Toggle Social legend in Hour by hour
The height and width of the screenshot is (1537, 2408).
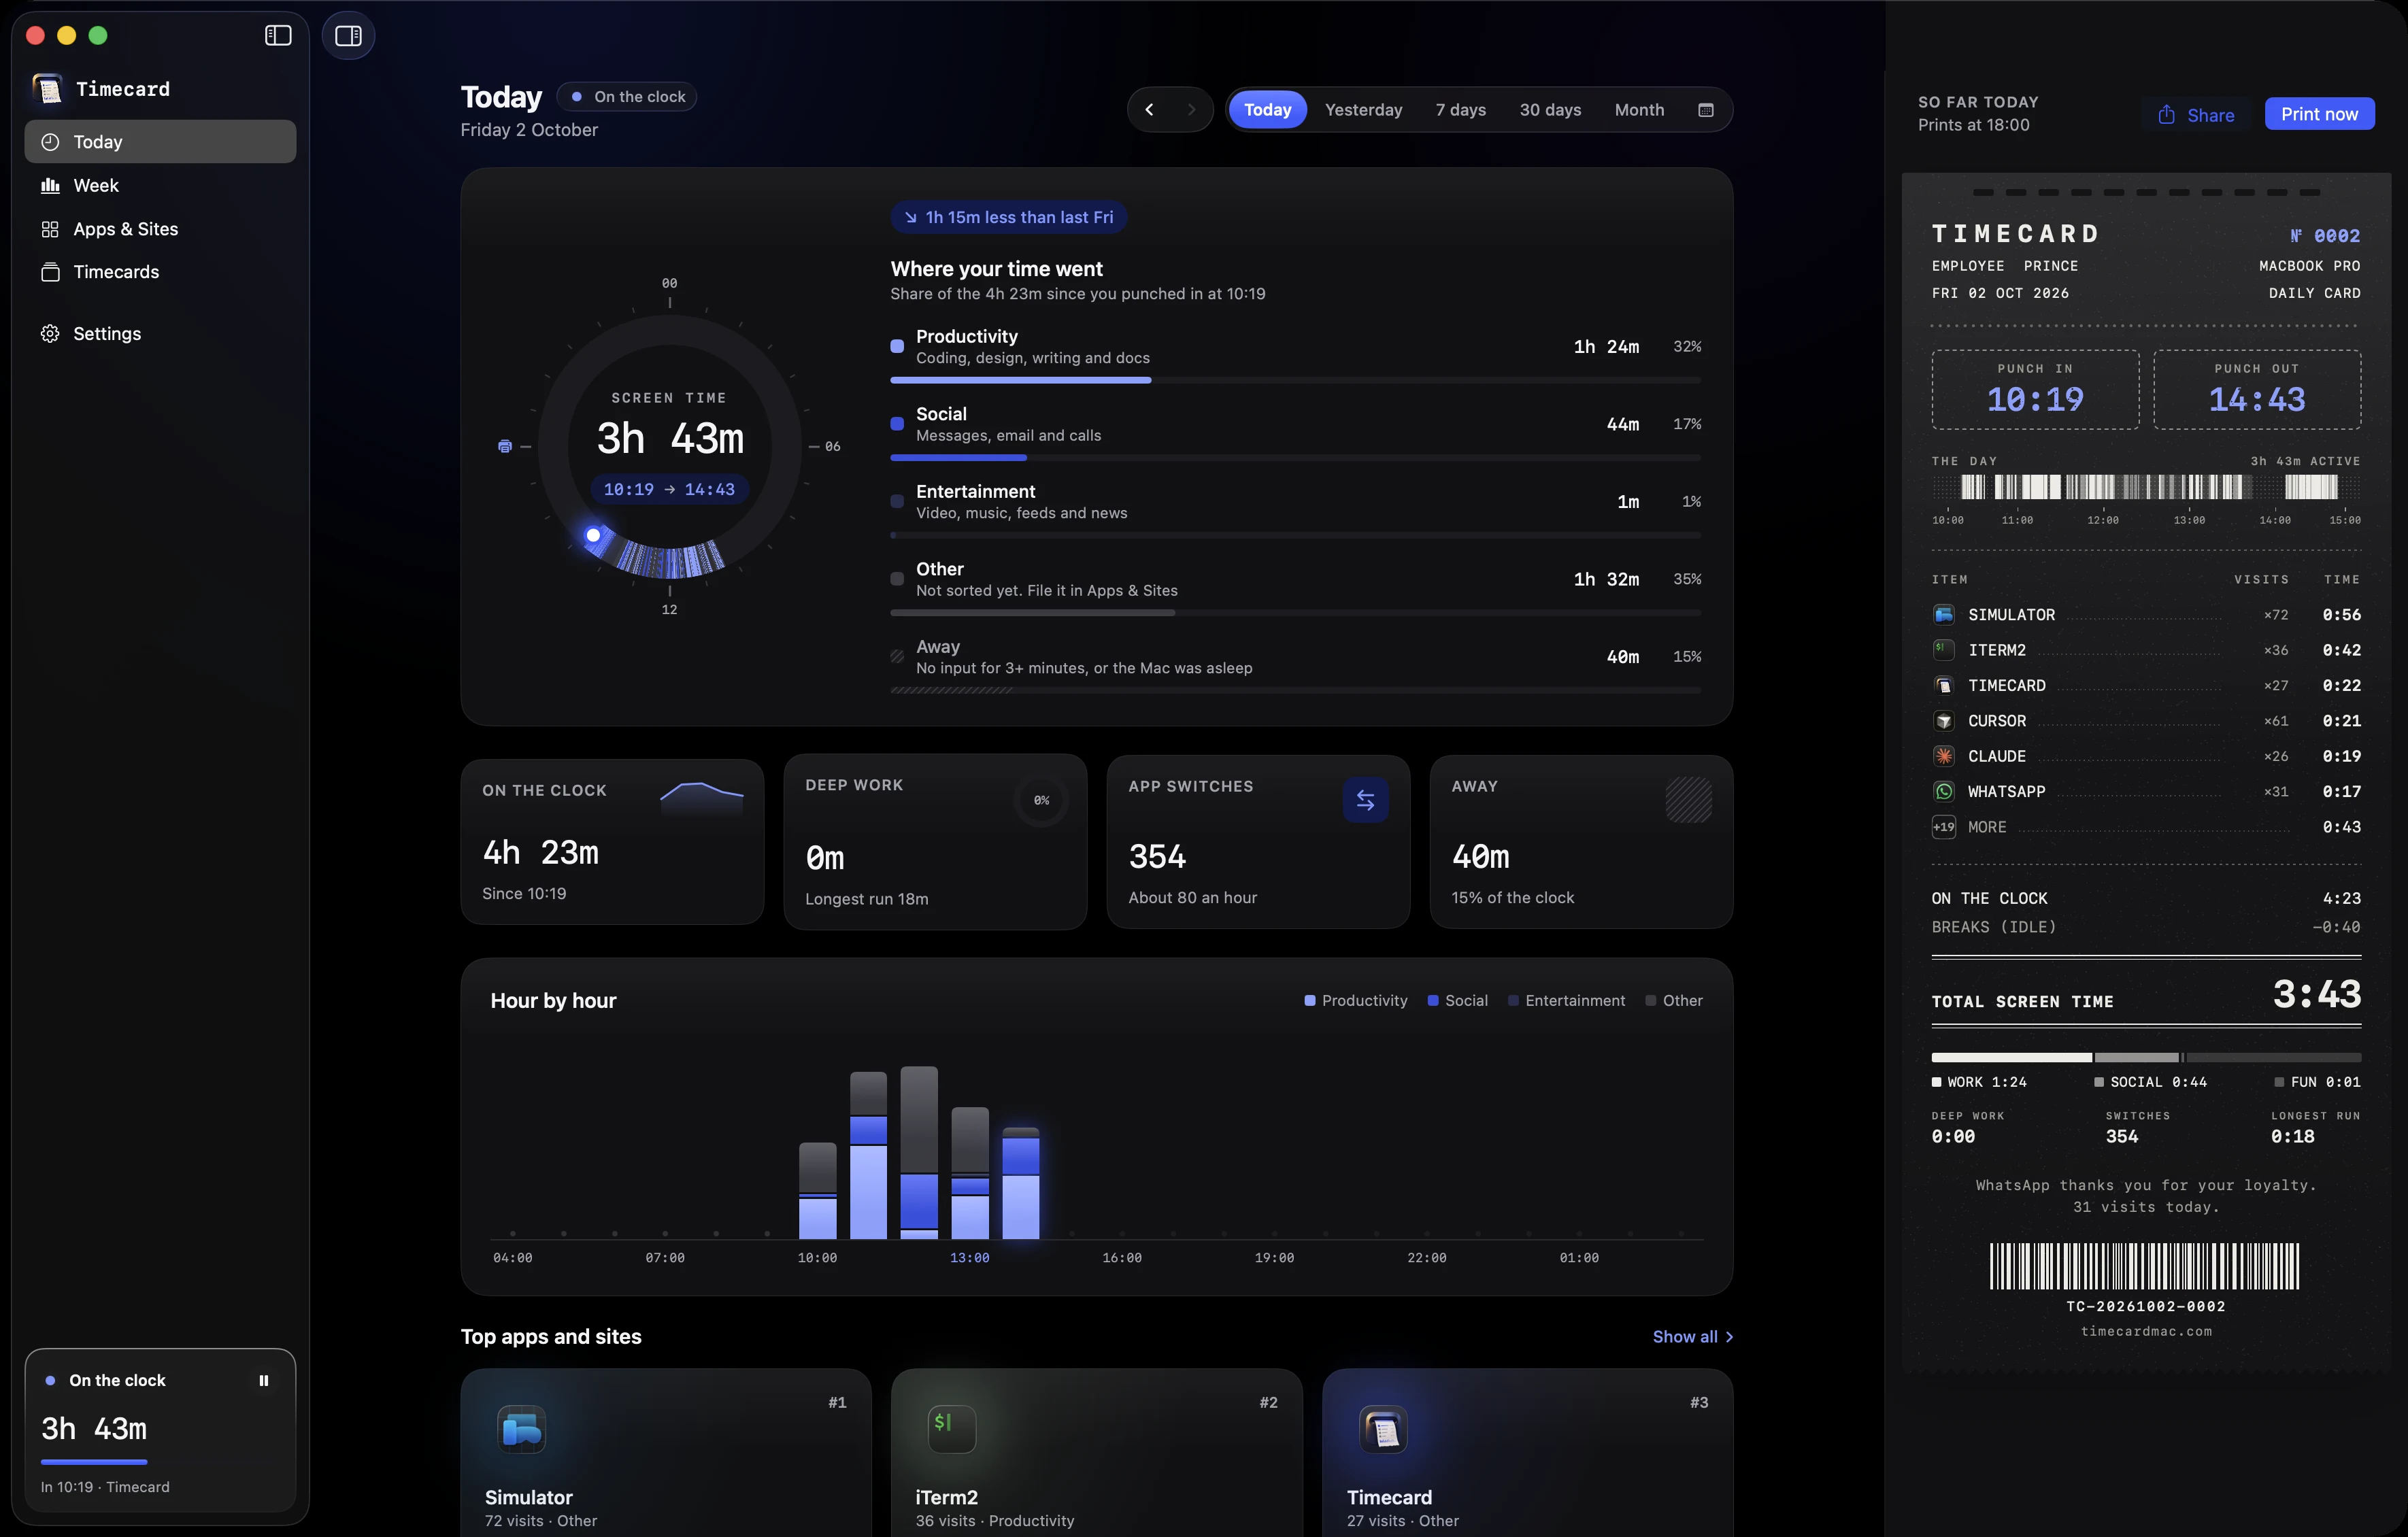point(1457,1001)
